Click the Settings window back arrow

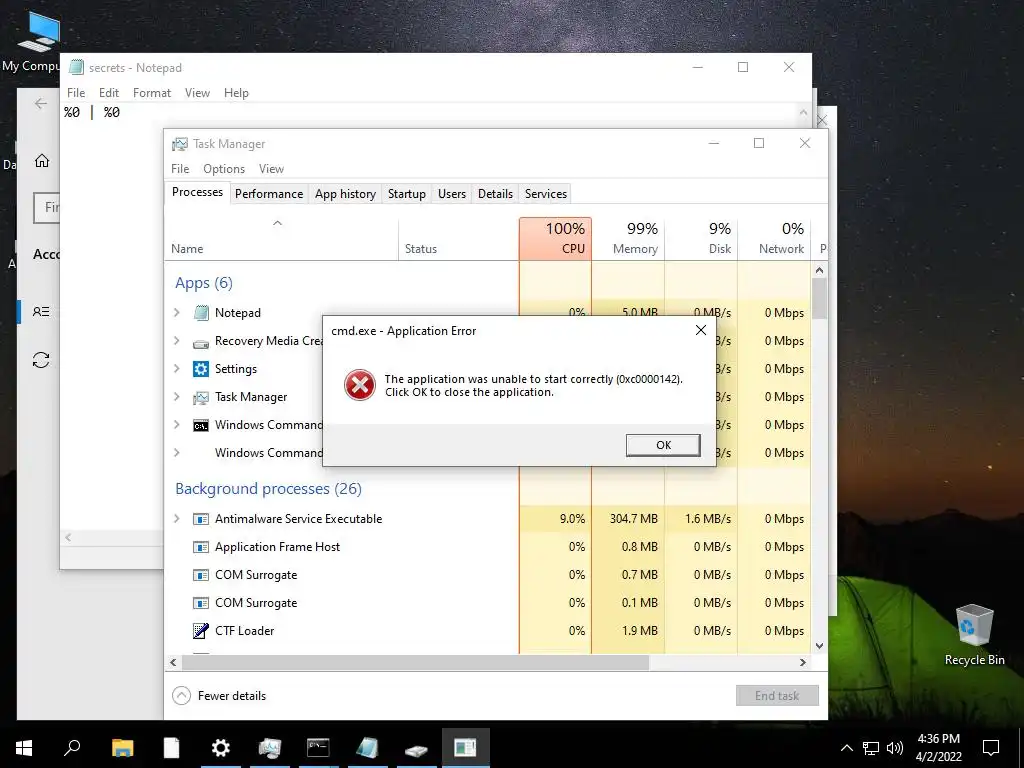tap(41, 103)
